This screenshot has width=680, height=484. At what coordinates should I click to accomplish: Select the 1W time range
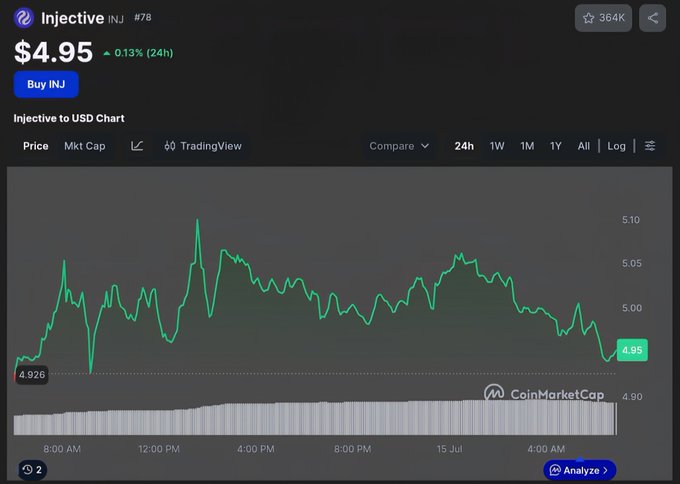click(x=497, y=146)
